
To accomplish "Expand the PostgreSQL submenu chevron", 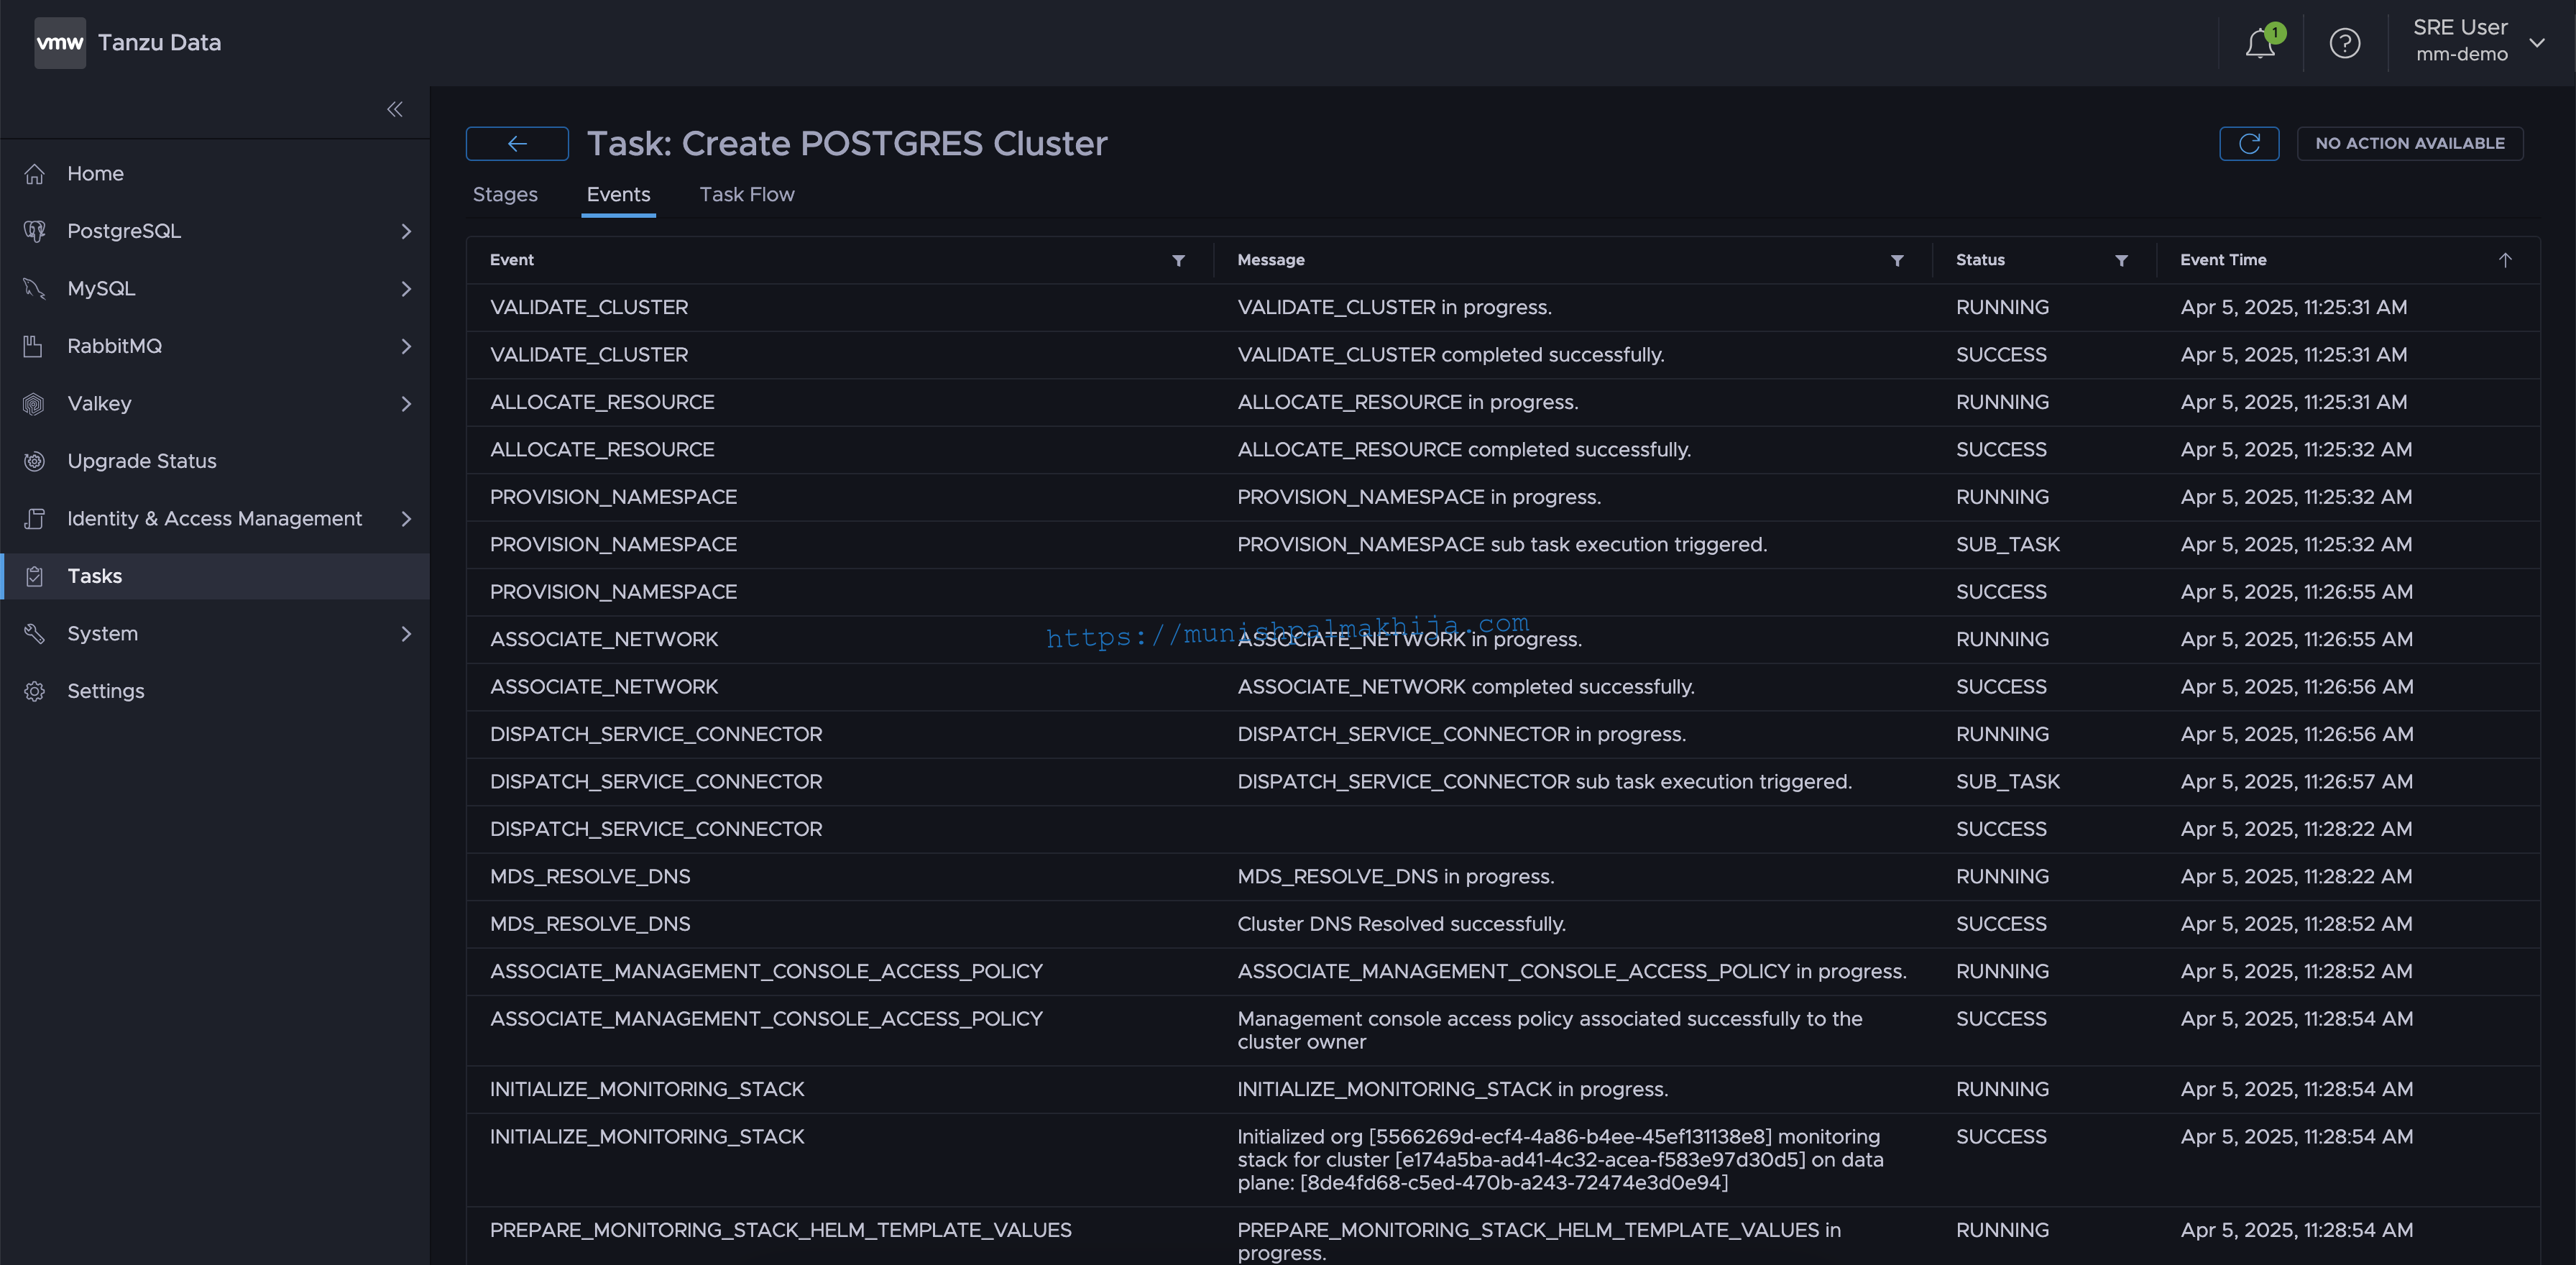I will click(406, 231).
